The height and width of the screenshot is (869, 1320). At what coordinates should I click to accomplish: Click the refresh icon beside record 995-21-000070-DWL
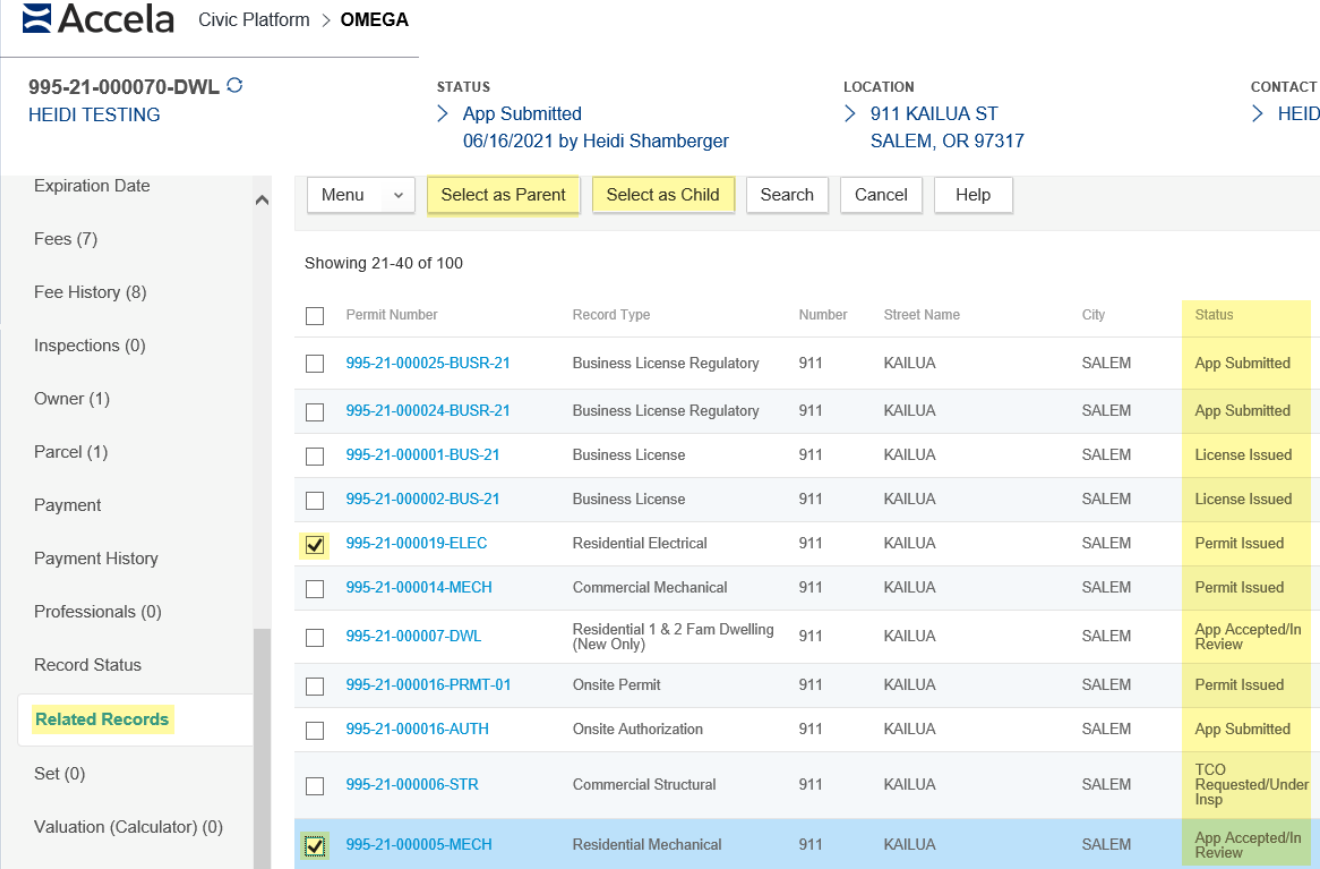235,86
